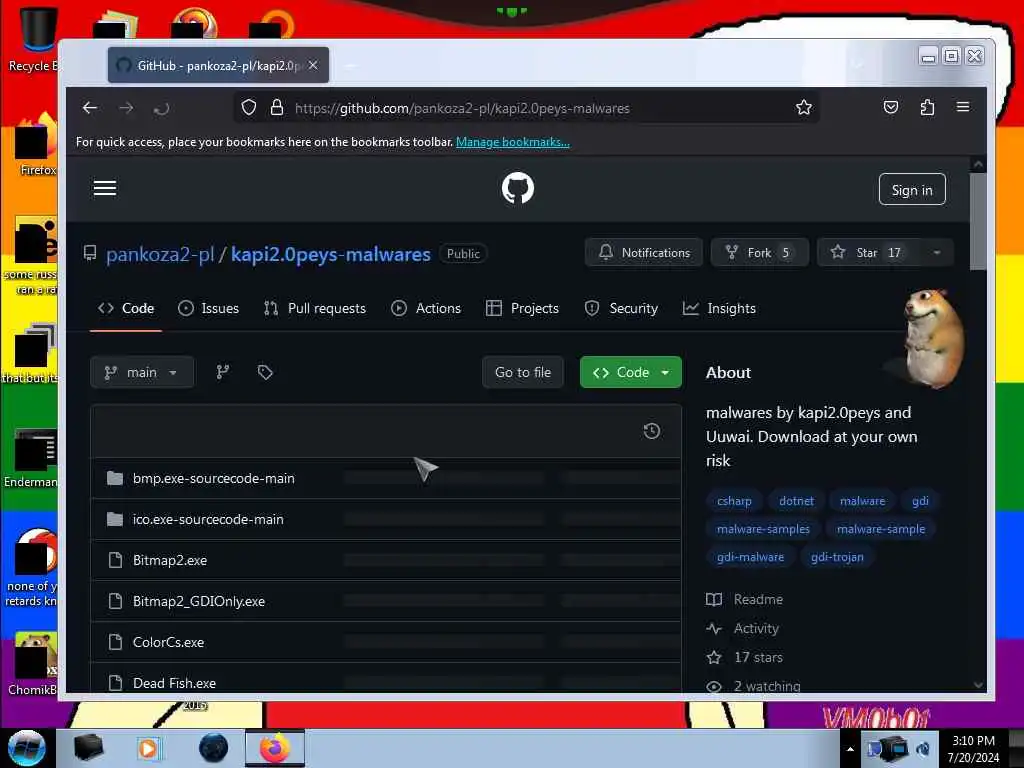Select the Code tab
Image resolution: width=1024 pixels, height=768 pixels.
click(126, 308)
